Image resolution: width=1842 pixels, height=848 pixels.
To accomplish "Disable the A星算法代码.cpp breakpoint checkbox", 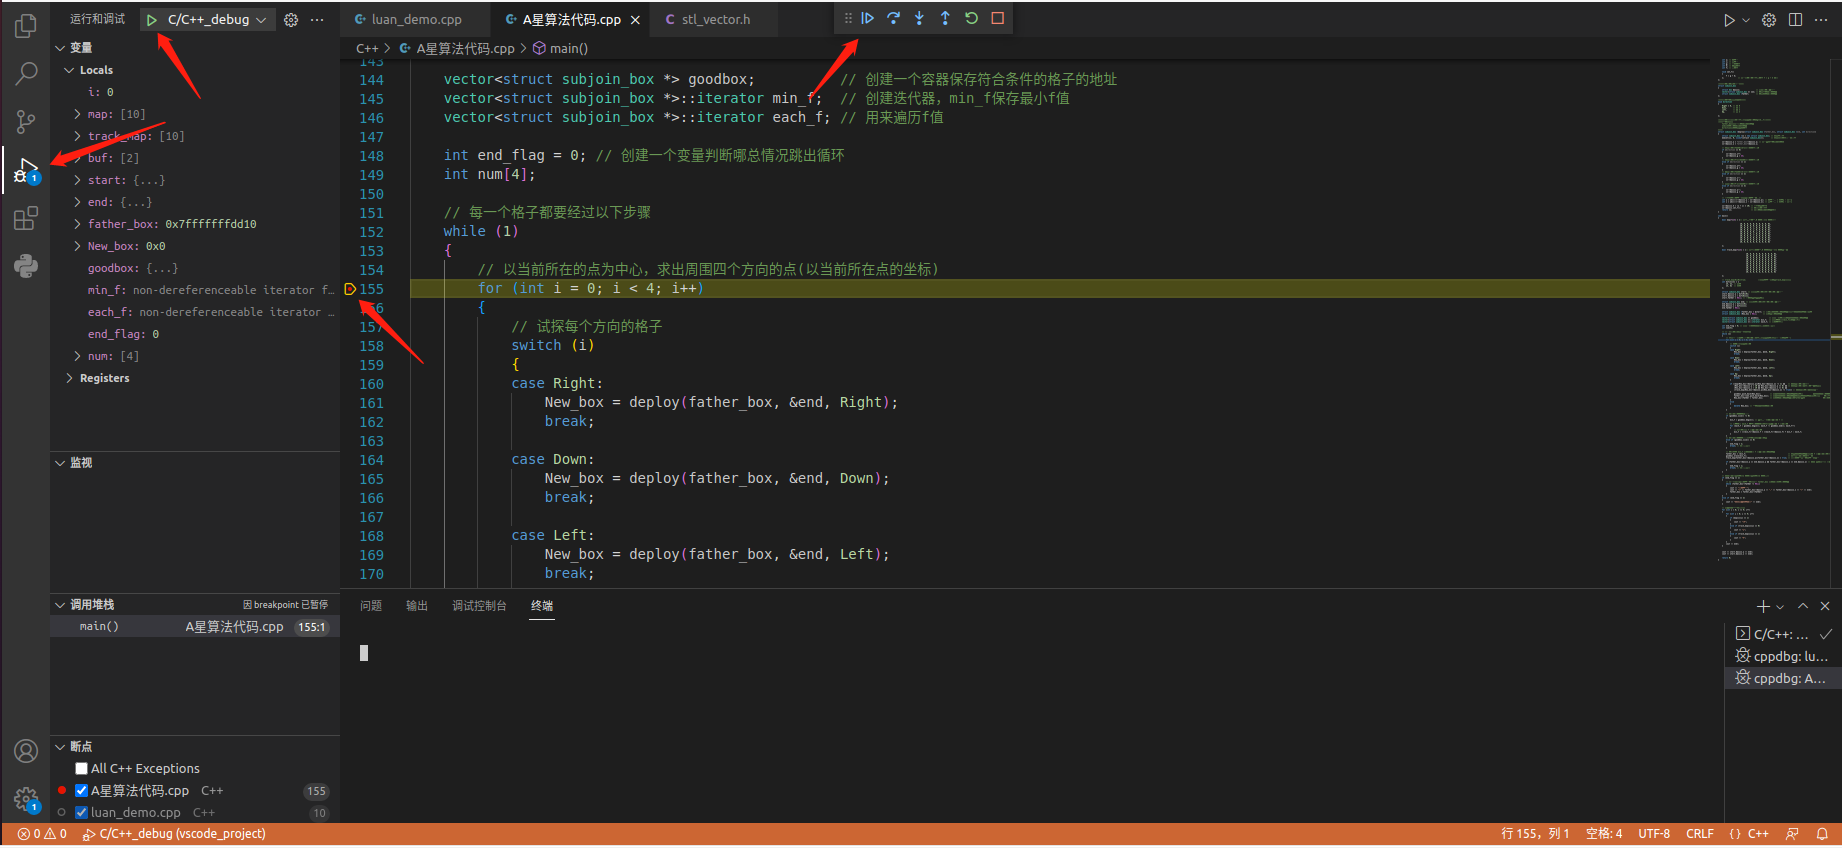I will [82, 791].
